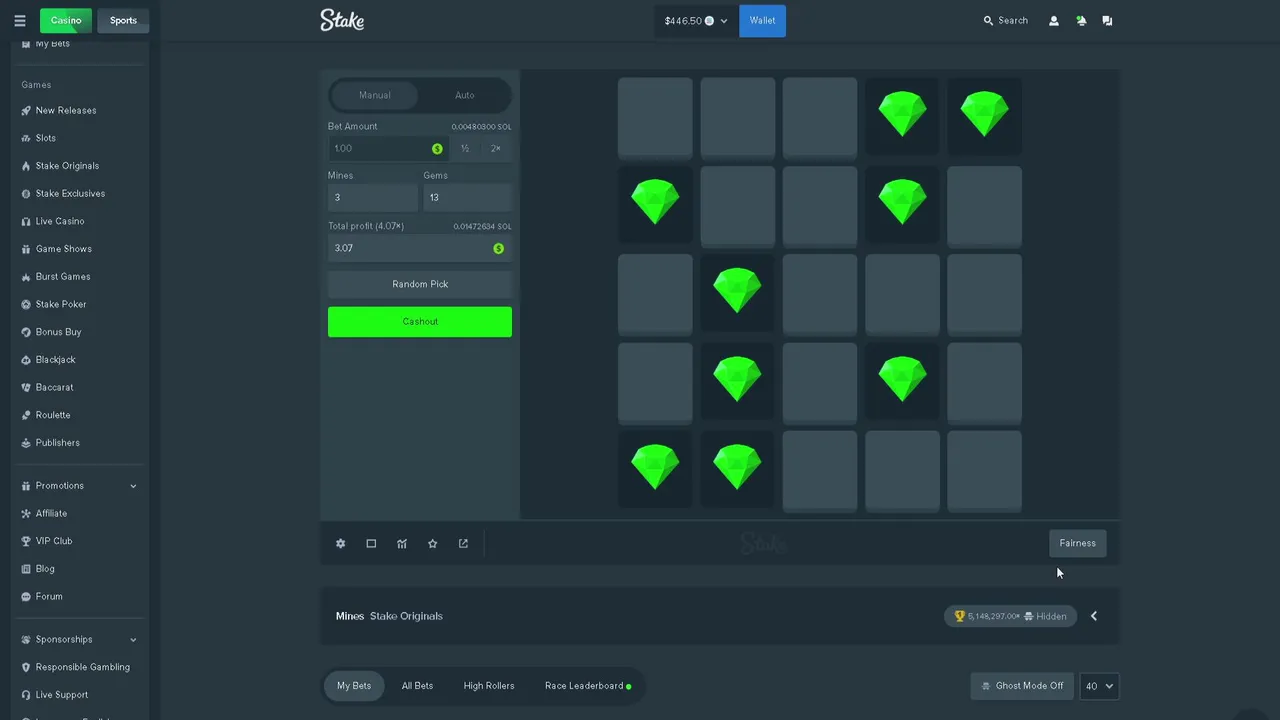Open the hamburger menu icon
The width and height of the screenshot is (1280, 720).
point(19,20)
